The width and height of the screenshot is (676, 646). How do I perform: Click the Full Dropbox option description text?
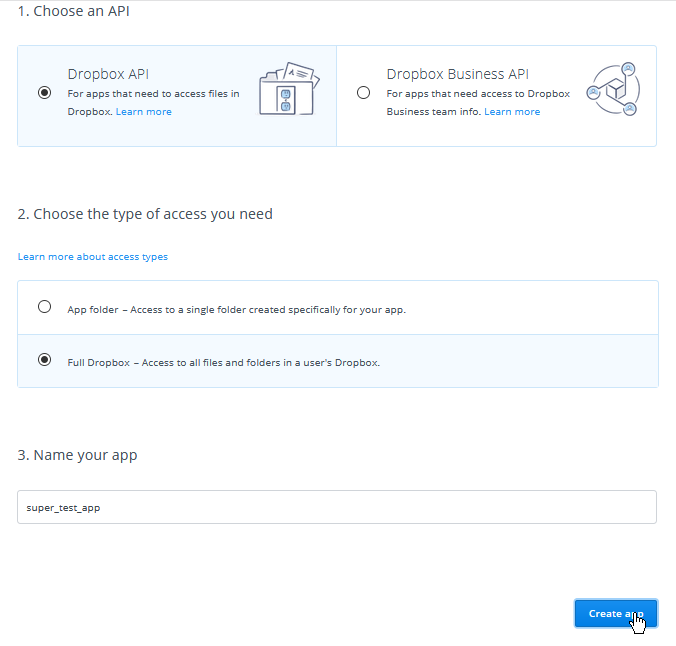click(224, 363)
